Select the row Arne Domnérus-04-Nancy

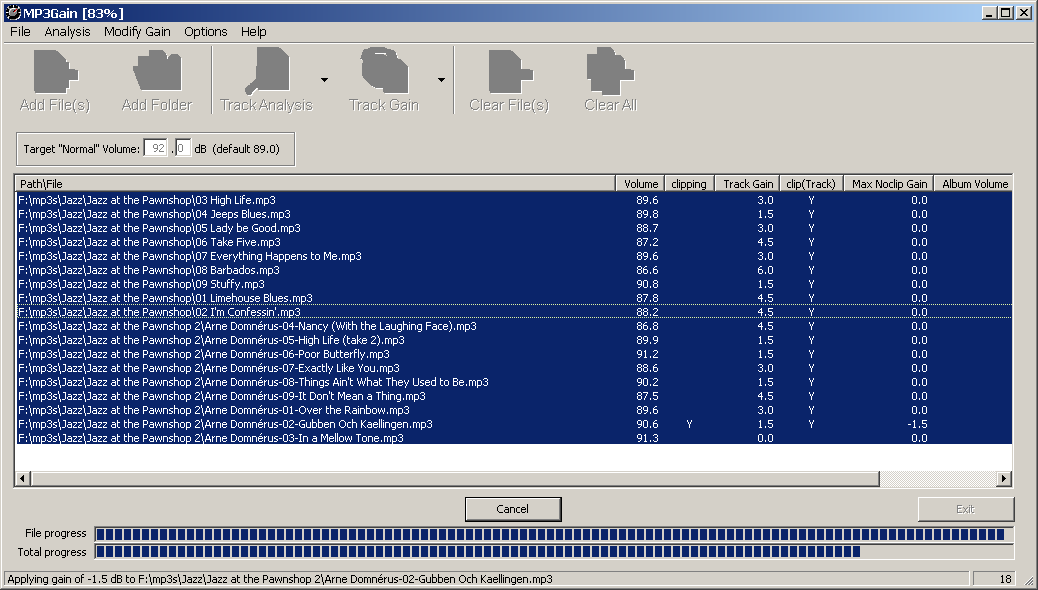(514, 326)
